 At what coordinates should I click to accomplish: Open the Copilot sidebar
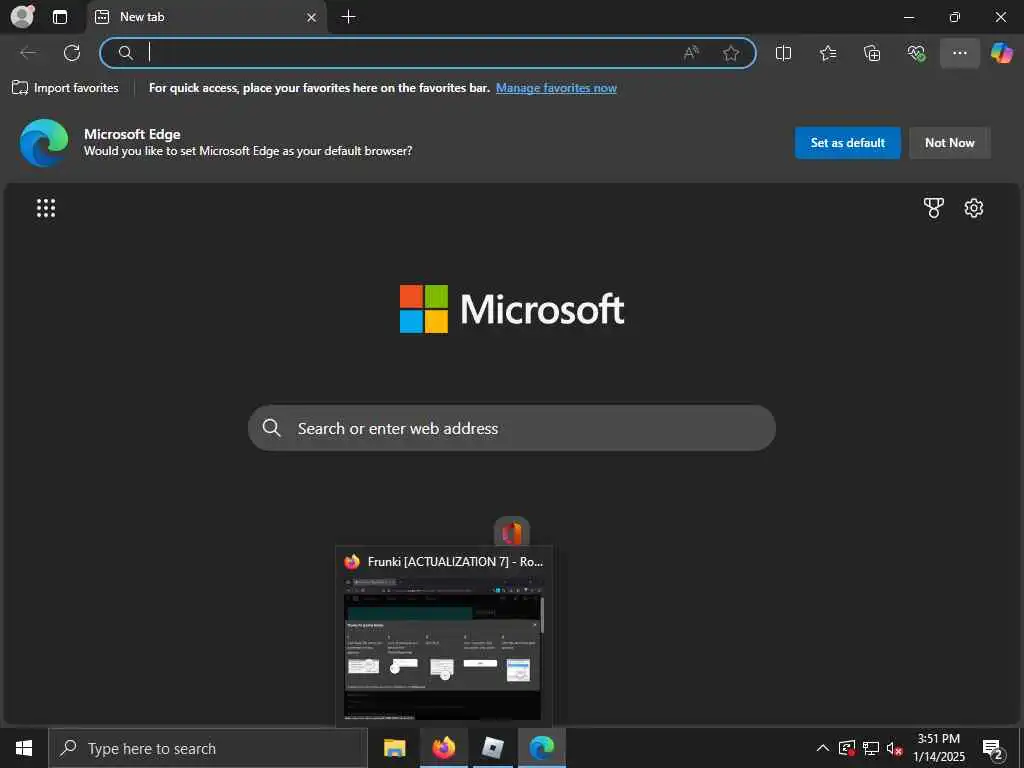[1002, 53]
